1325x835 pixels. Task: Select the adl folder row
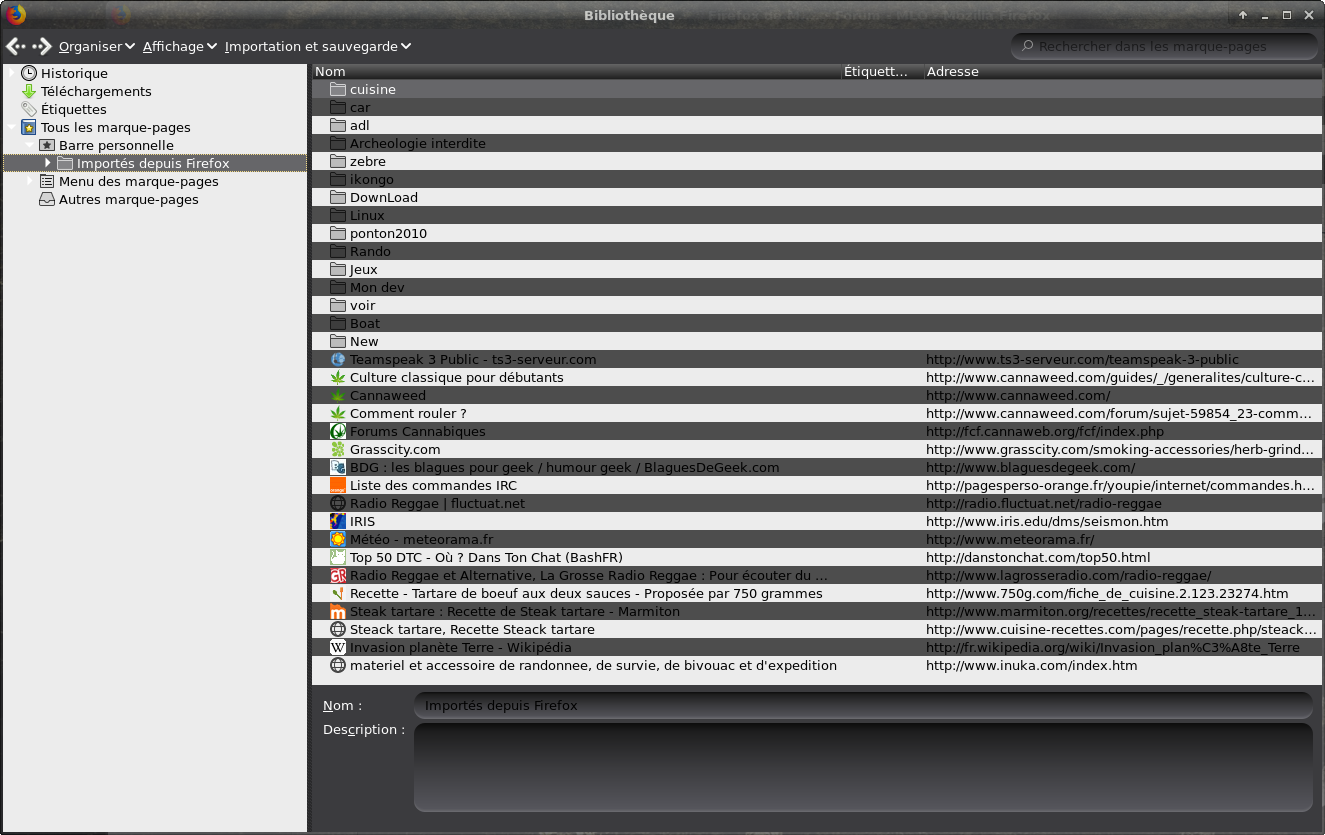[x=816, y=125]
